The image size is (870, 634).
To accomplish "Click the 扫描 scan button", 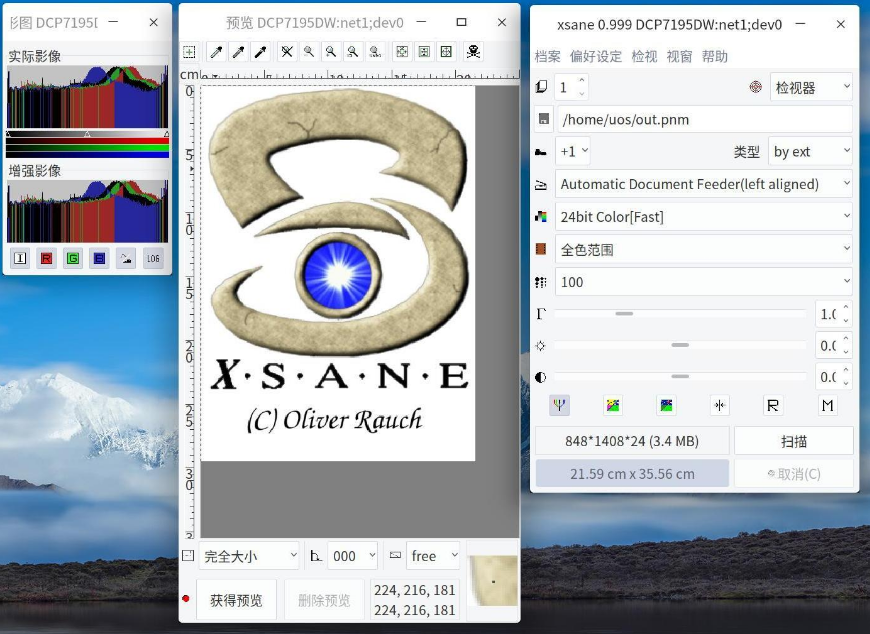I will pyautogui.click(x=794, y=442).
